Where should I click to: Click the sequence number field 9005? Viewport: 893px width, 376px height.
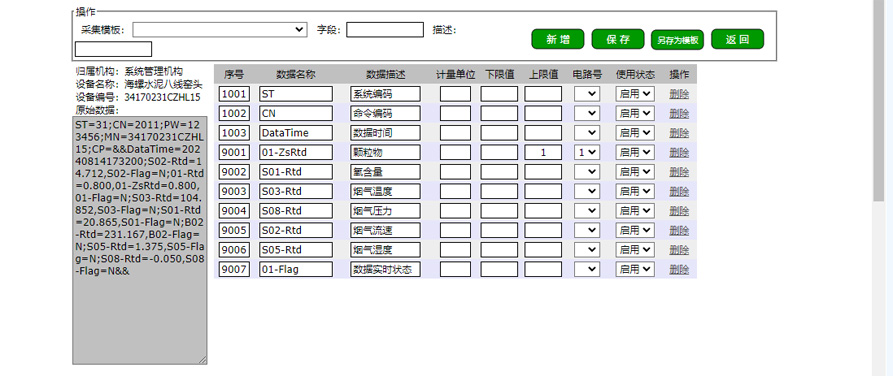coord(235,230)
